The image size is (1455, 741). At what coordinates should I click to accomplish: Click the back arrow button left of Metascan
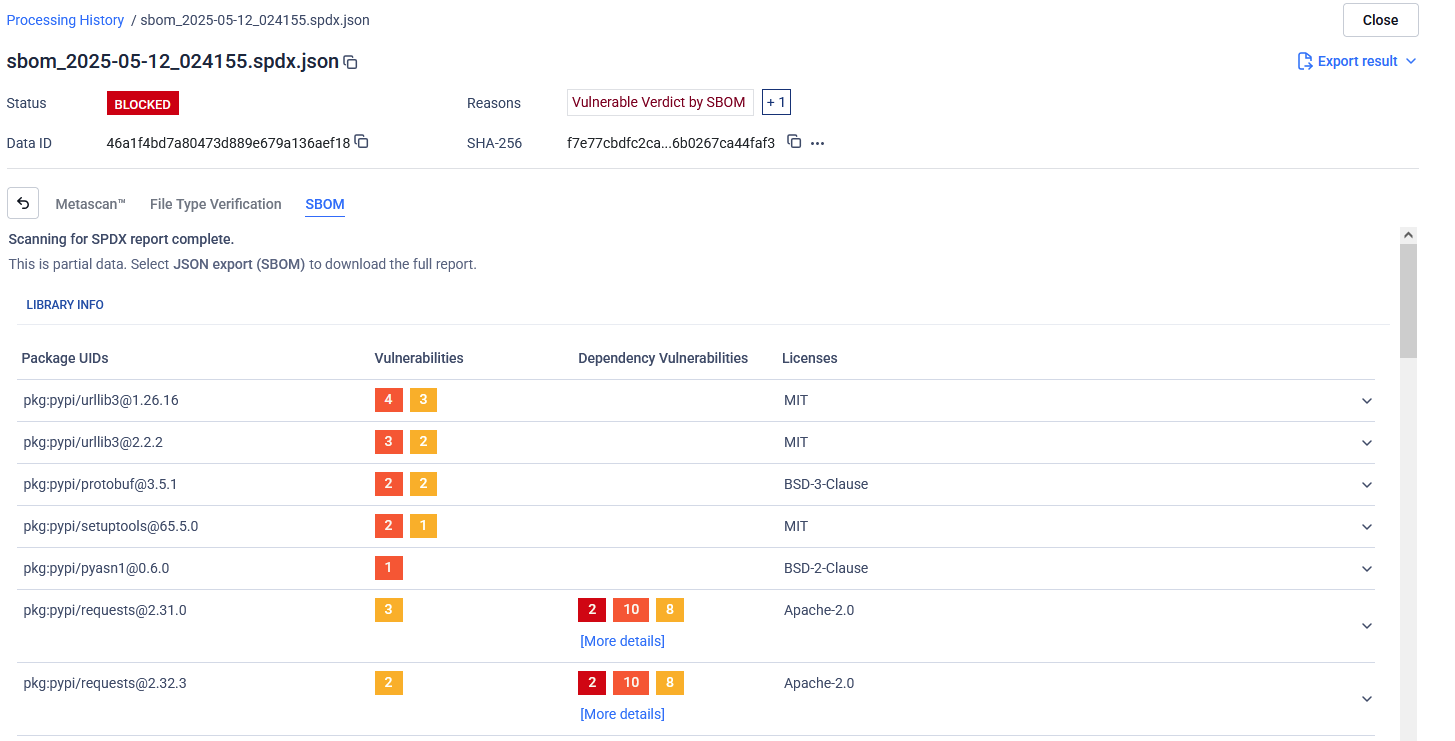[x=23, y=203]
